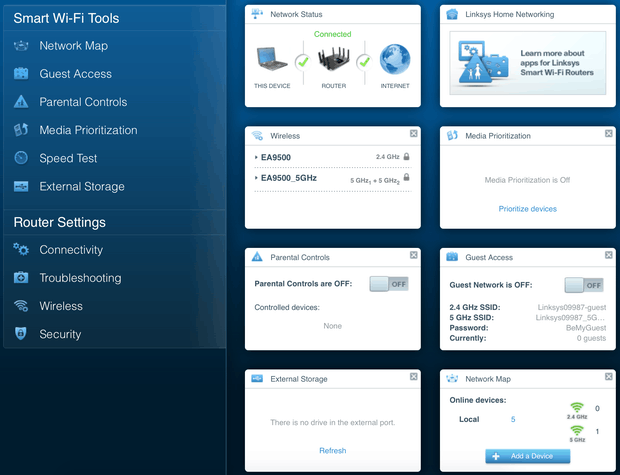The height and width of the screenshot is (475, 620).
Task: Click the Refresh link in External Storage
Action: click(333, 450)
